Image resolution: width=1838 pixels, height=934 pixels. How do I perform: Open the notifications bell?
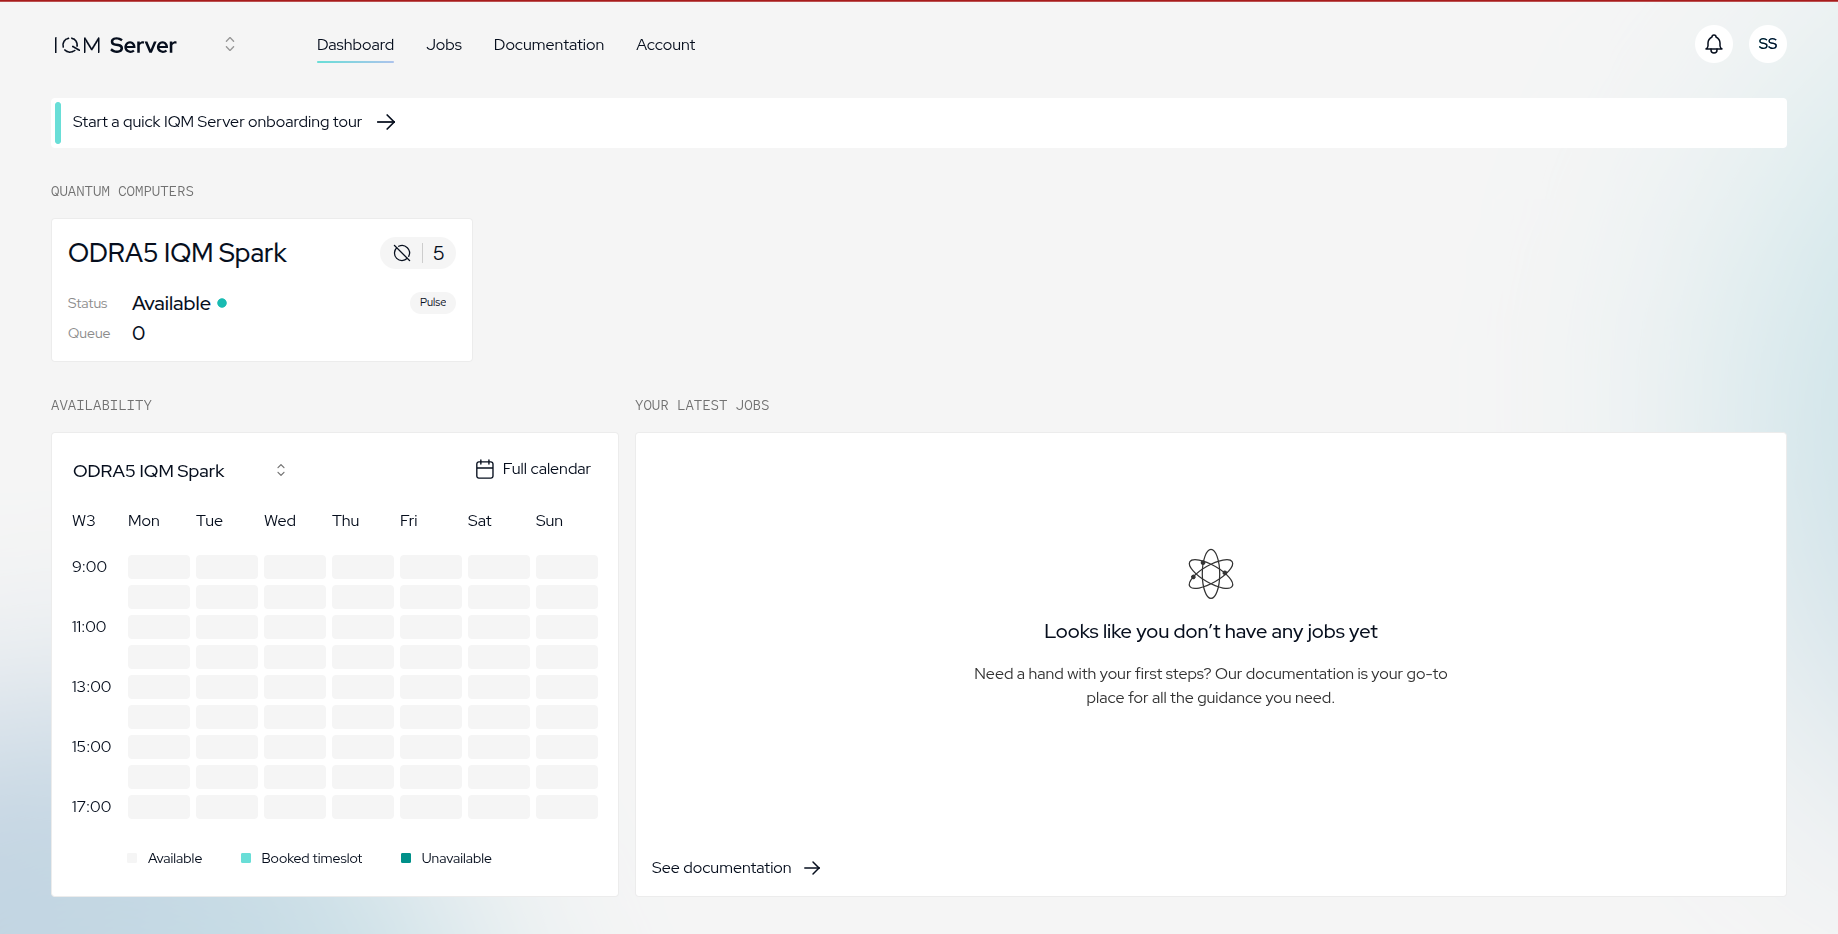coord(1714,44)
